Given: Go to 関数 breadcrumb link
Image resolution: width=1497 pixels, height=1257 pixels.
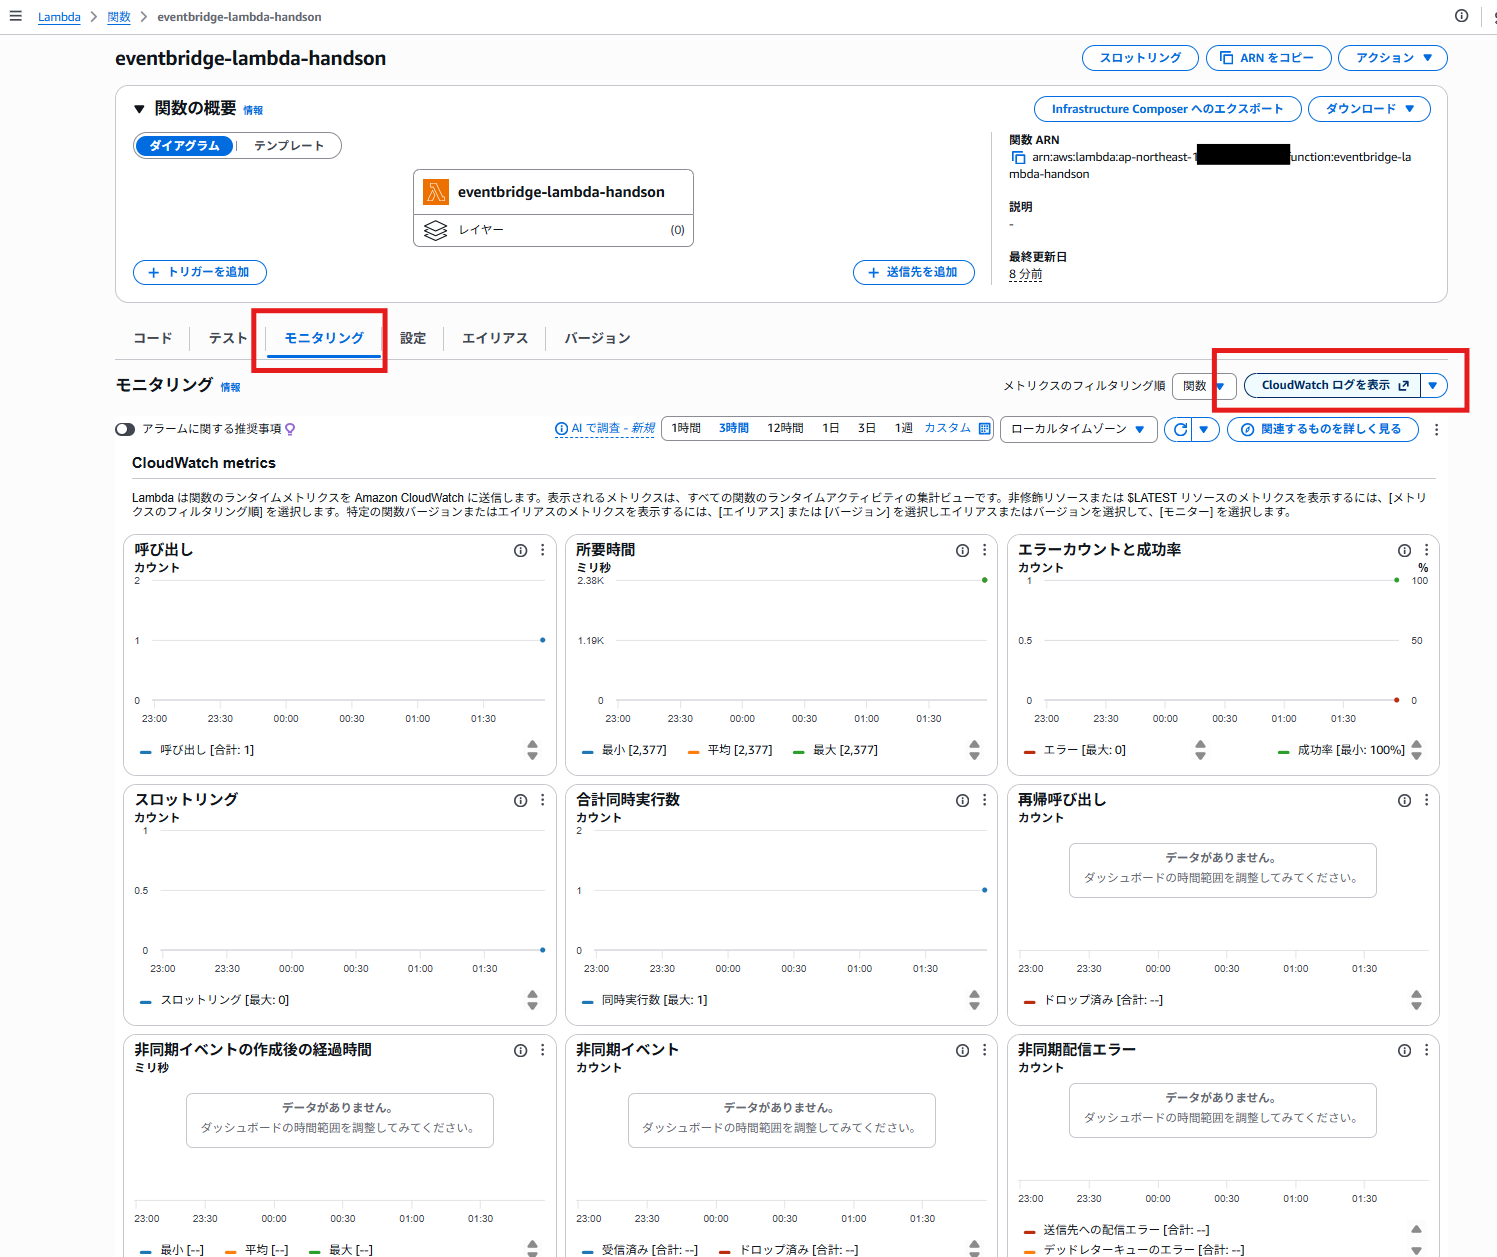Looking at the screenshot, I should pyautogui.click(x=119, y=17).
